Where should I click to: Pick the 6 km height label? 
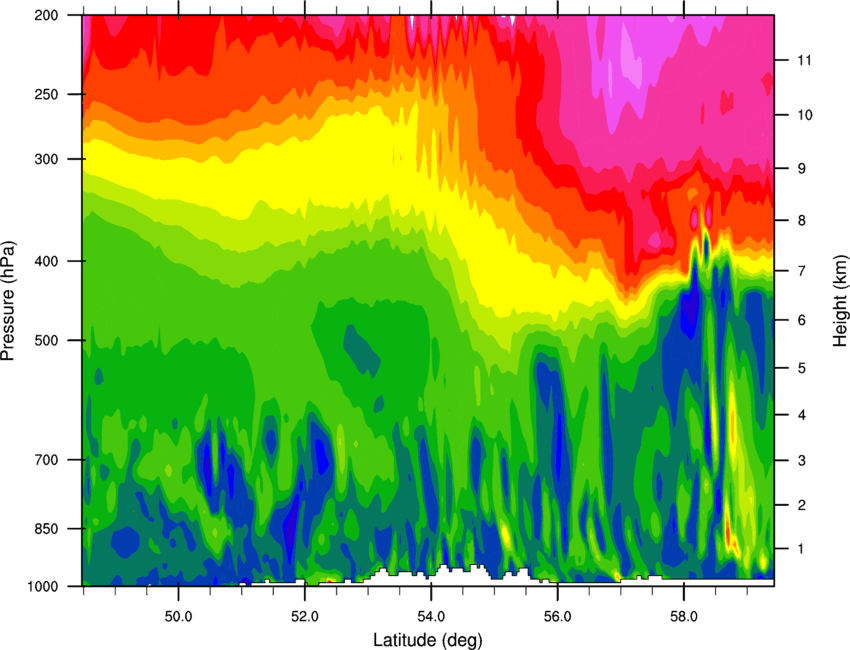click(x=802, y=320)
